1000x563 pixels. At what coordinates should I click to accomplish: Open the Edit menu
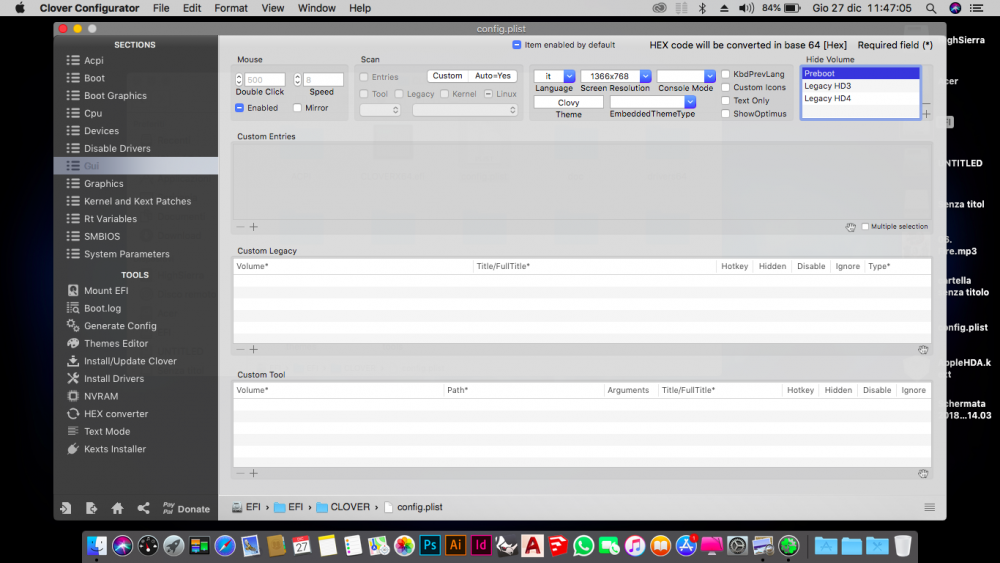click(x=191, y=8)
